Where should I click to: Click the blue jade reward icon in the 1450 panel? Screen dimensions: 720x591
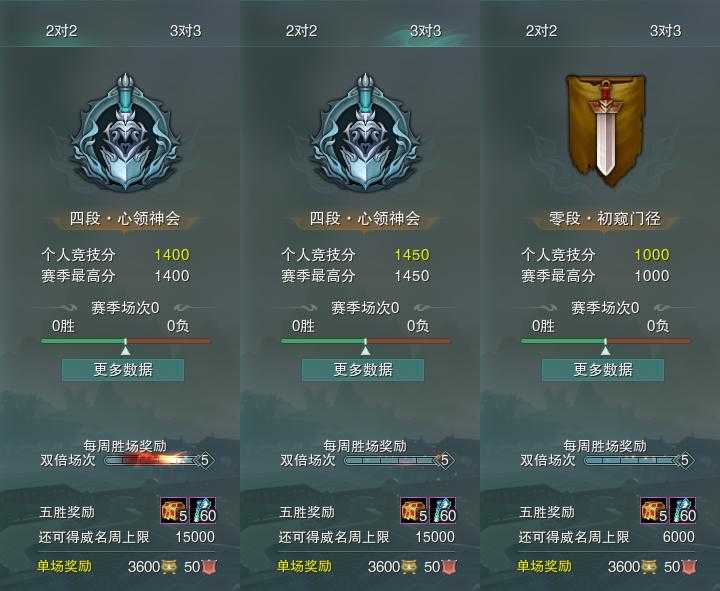tap(443, 511)
